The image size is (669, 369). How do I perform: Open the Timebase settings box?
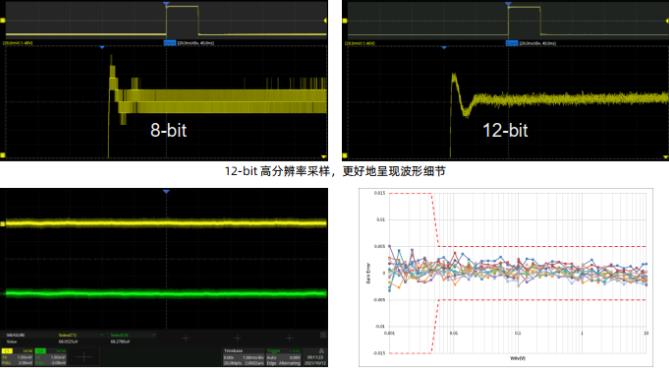click(x=244, y=357)
